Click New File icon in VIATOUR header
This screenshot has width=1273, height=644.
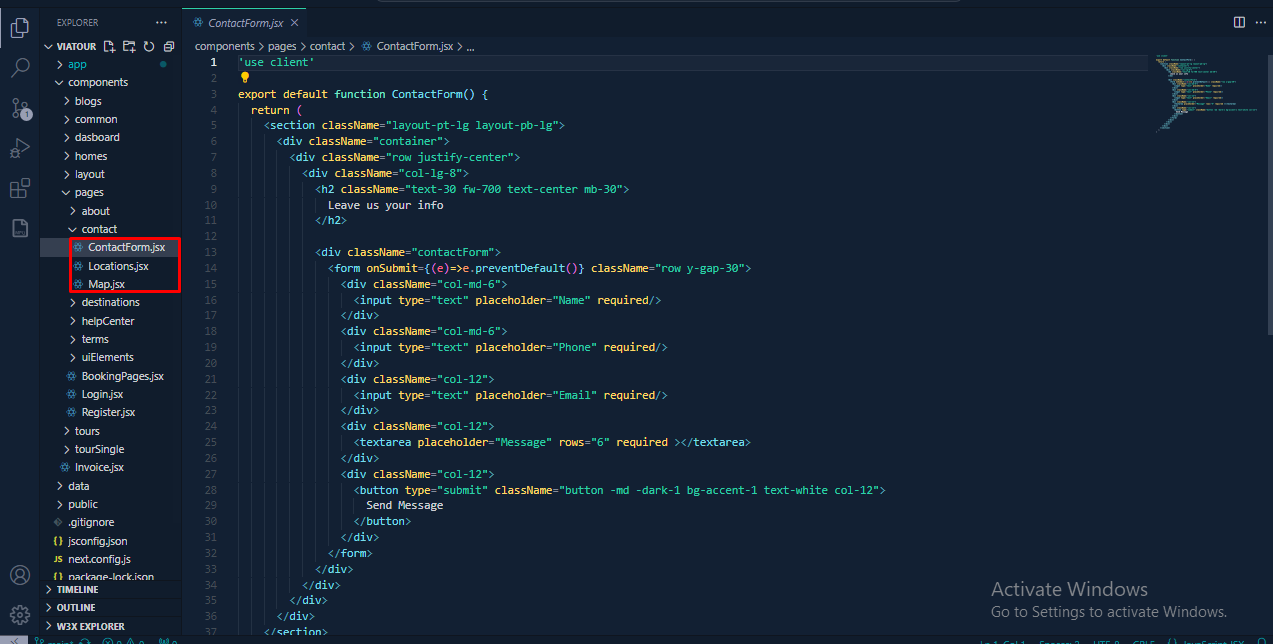(x=109, y=46)
